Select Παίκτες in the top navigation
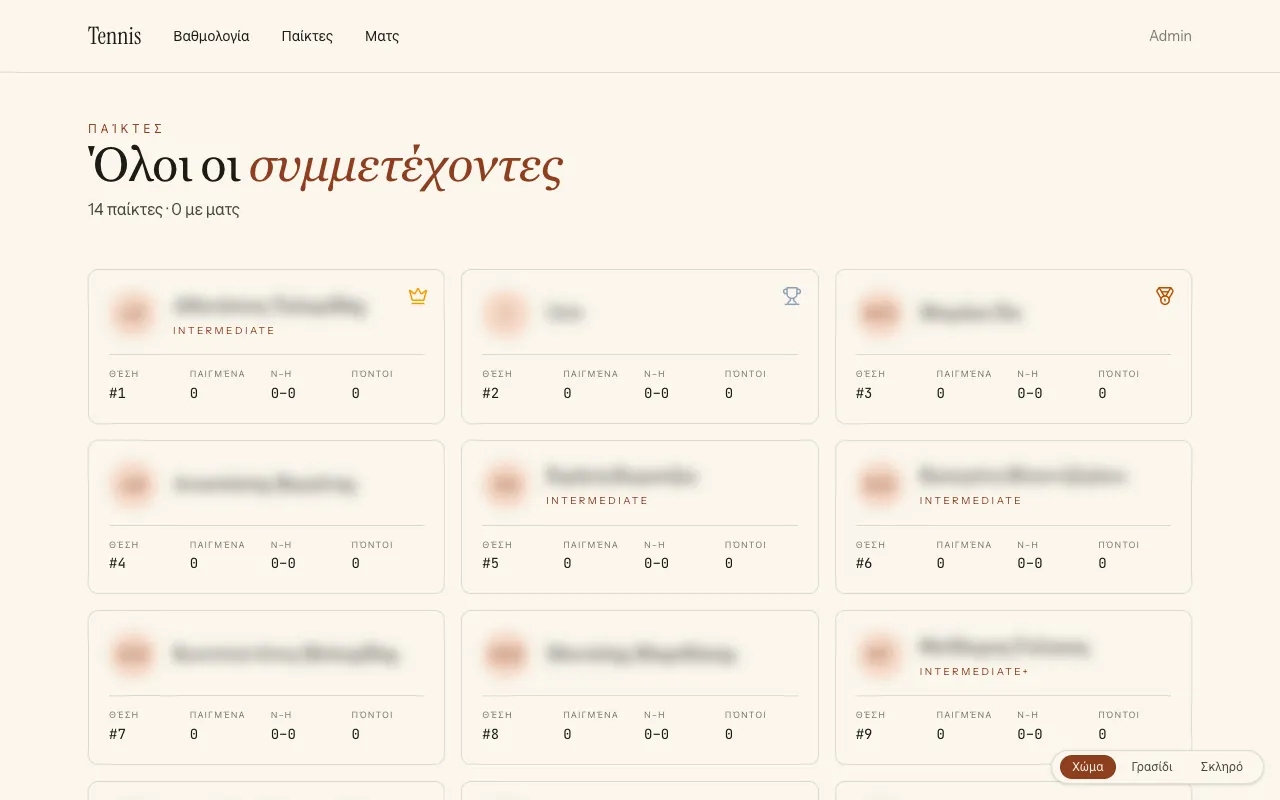1280x800 pixels. tap(307, 36)
